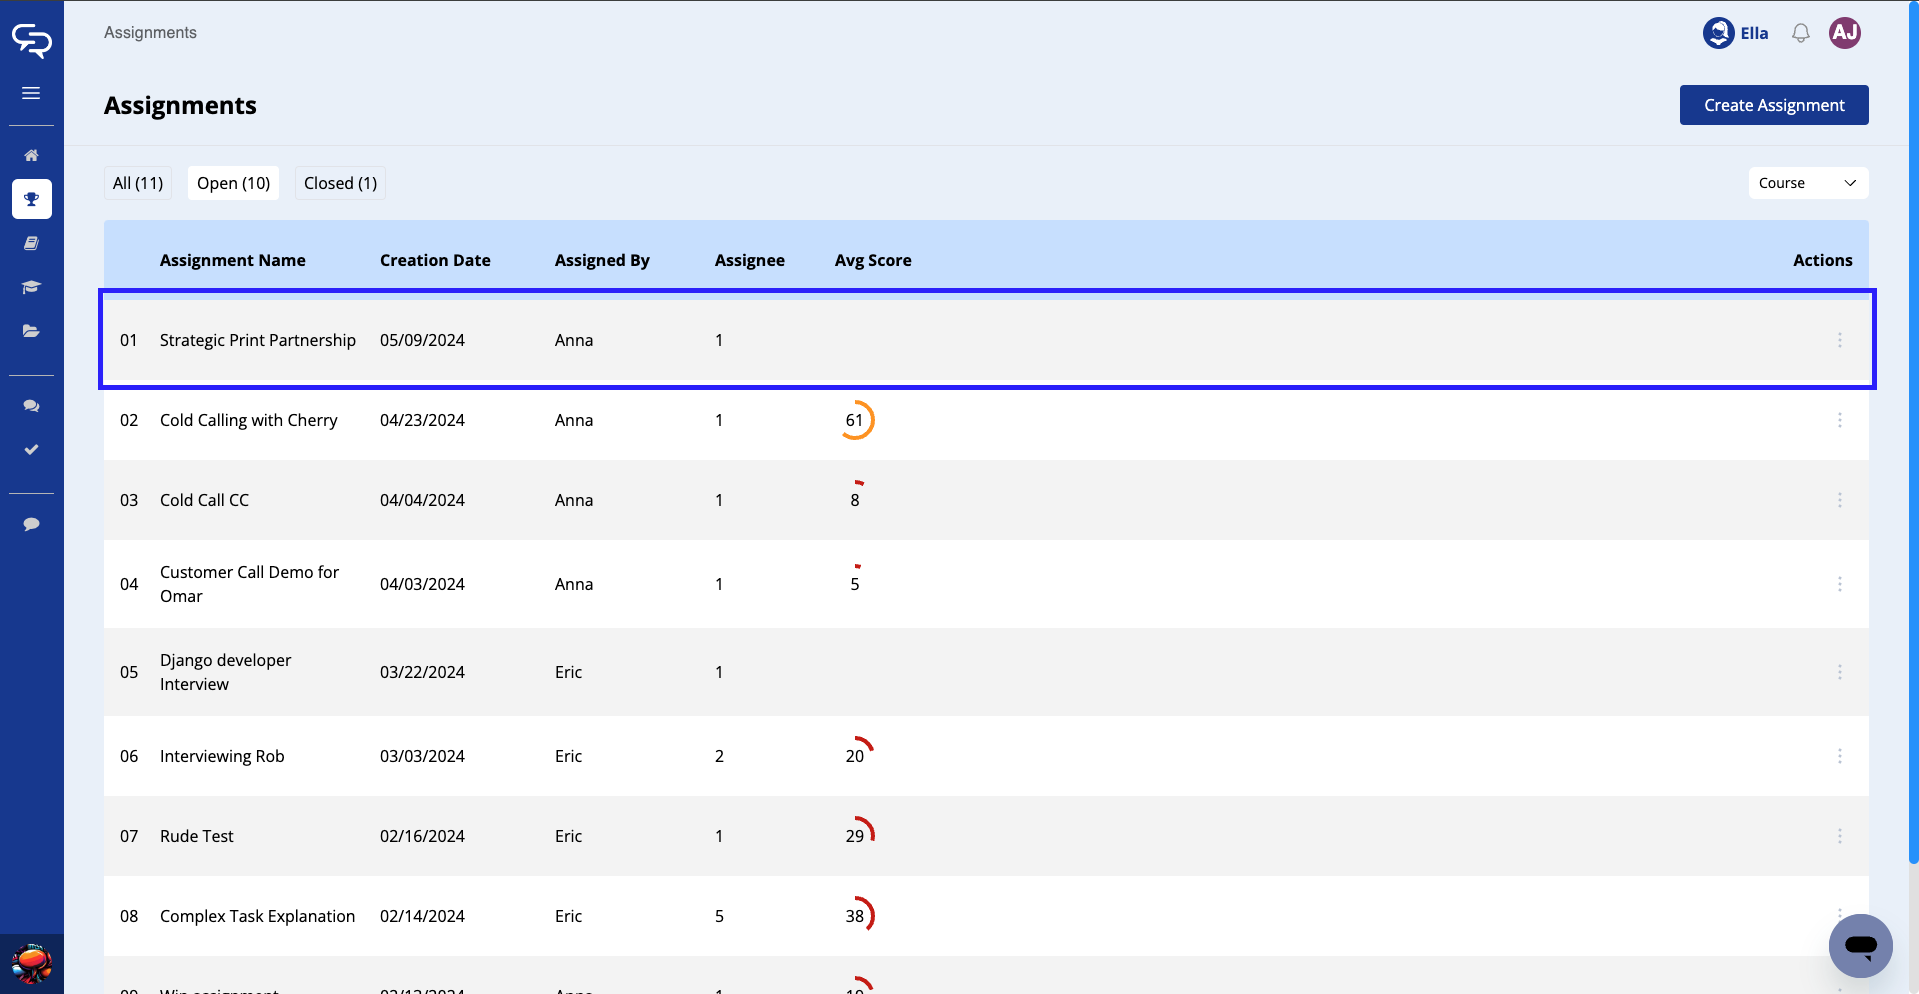Expand the Course filter dropdown
The image size is (1919, 994).
click(x=1807, y=183)
